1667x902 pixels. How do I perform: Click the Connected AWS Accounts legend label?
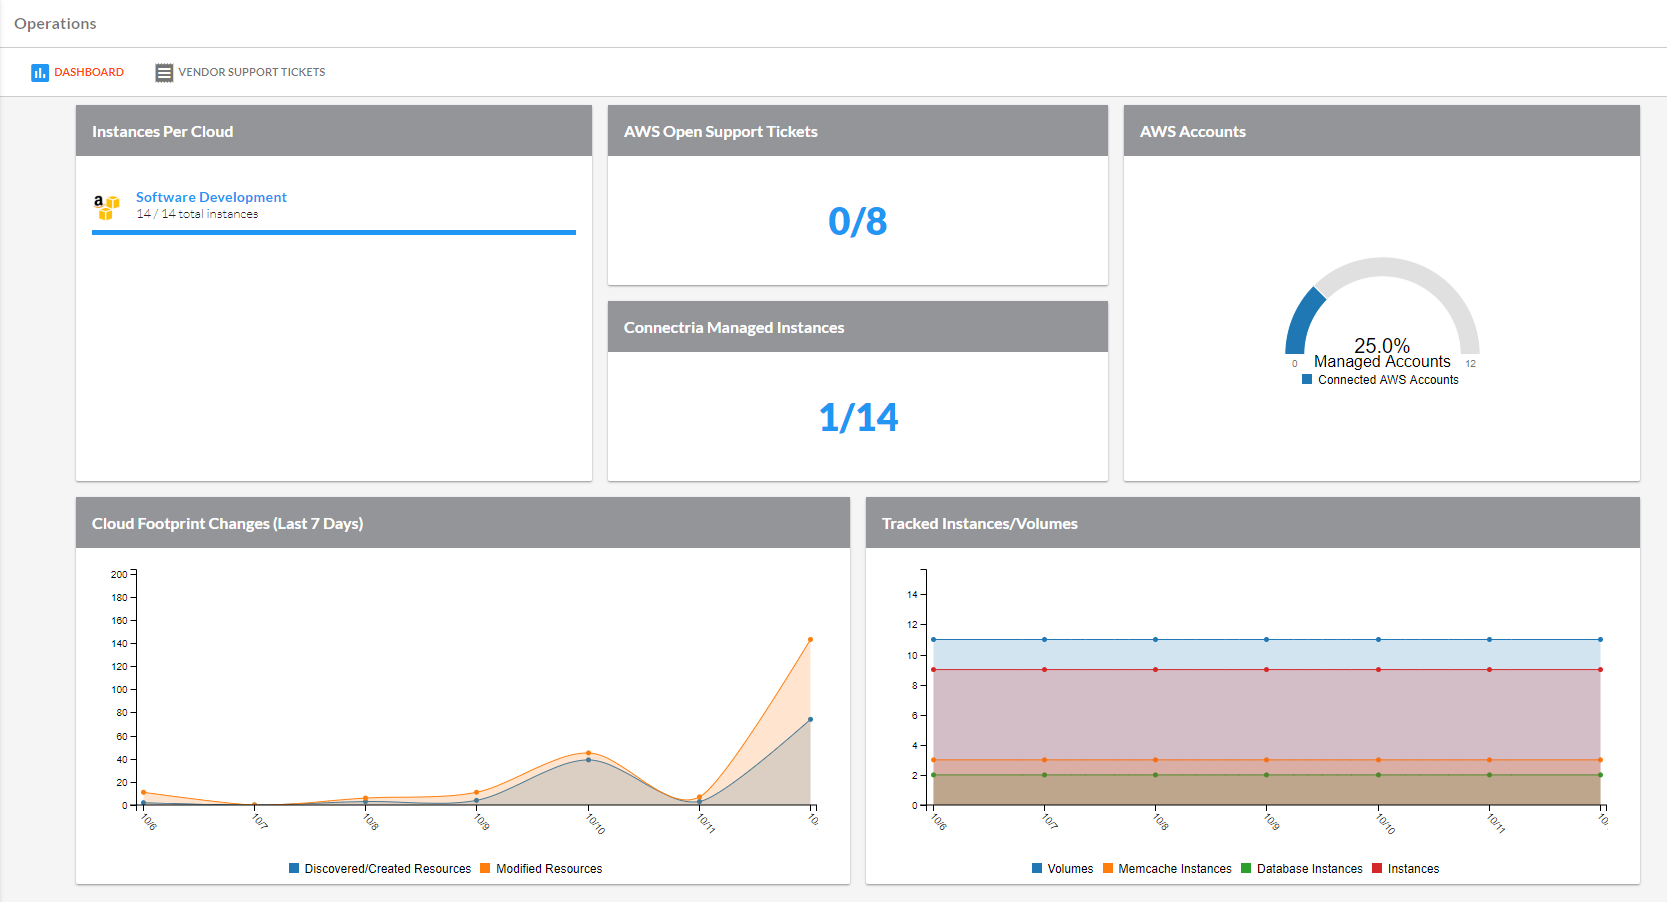[x=1388, y=380]
